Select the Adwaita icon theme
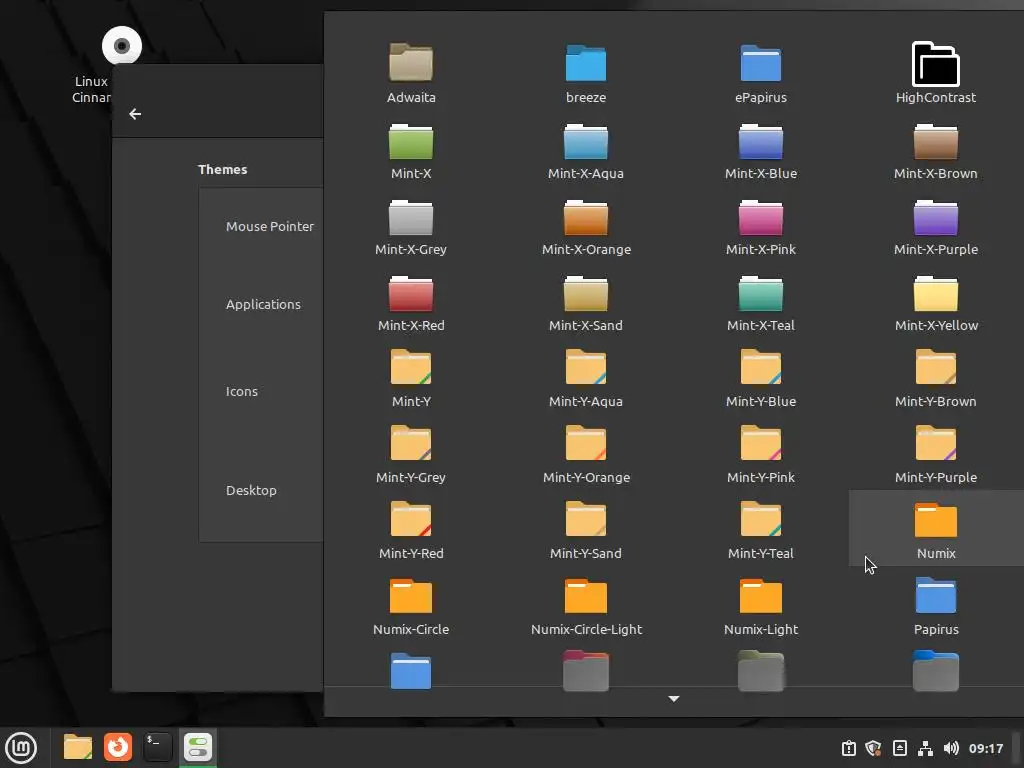The image size is (1024, 768). [411, 72]
